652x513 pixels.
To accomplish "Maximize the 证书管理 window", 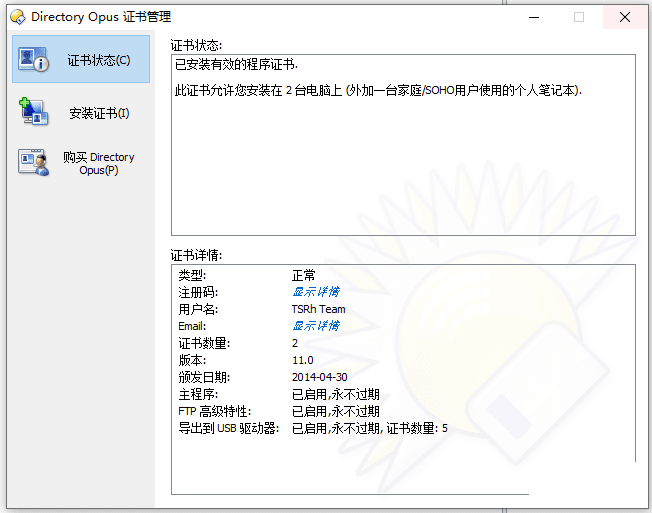I will click(x=579, y=17).
